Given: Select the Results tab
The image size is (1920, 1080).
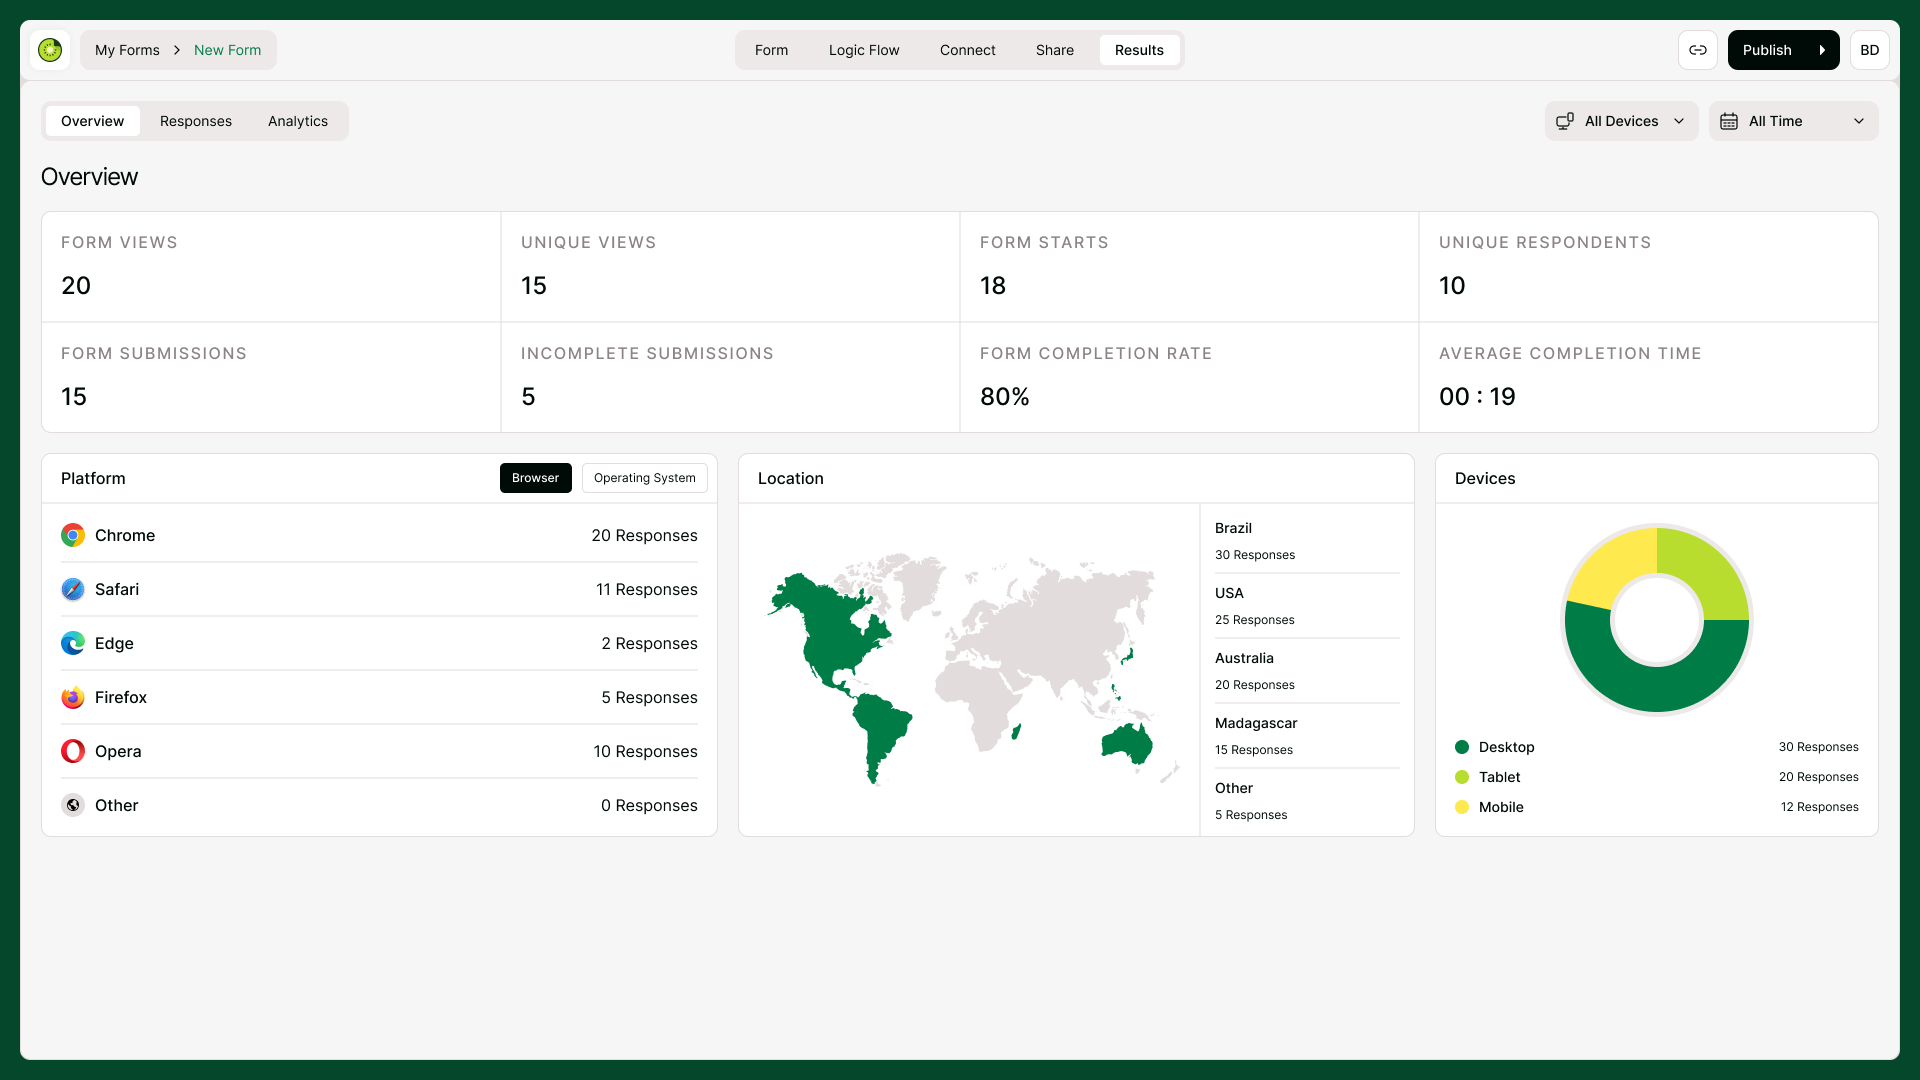Looking at the screenshot, I should click(1139, 50).
